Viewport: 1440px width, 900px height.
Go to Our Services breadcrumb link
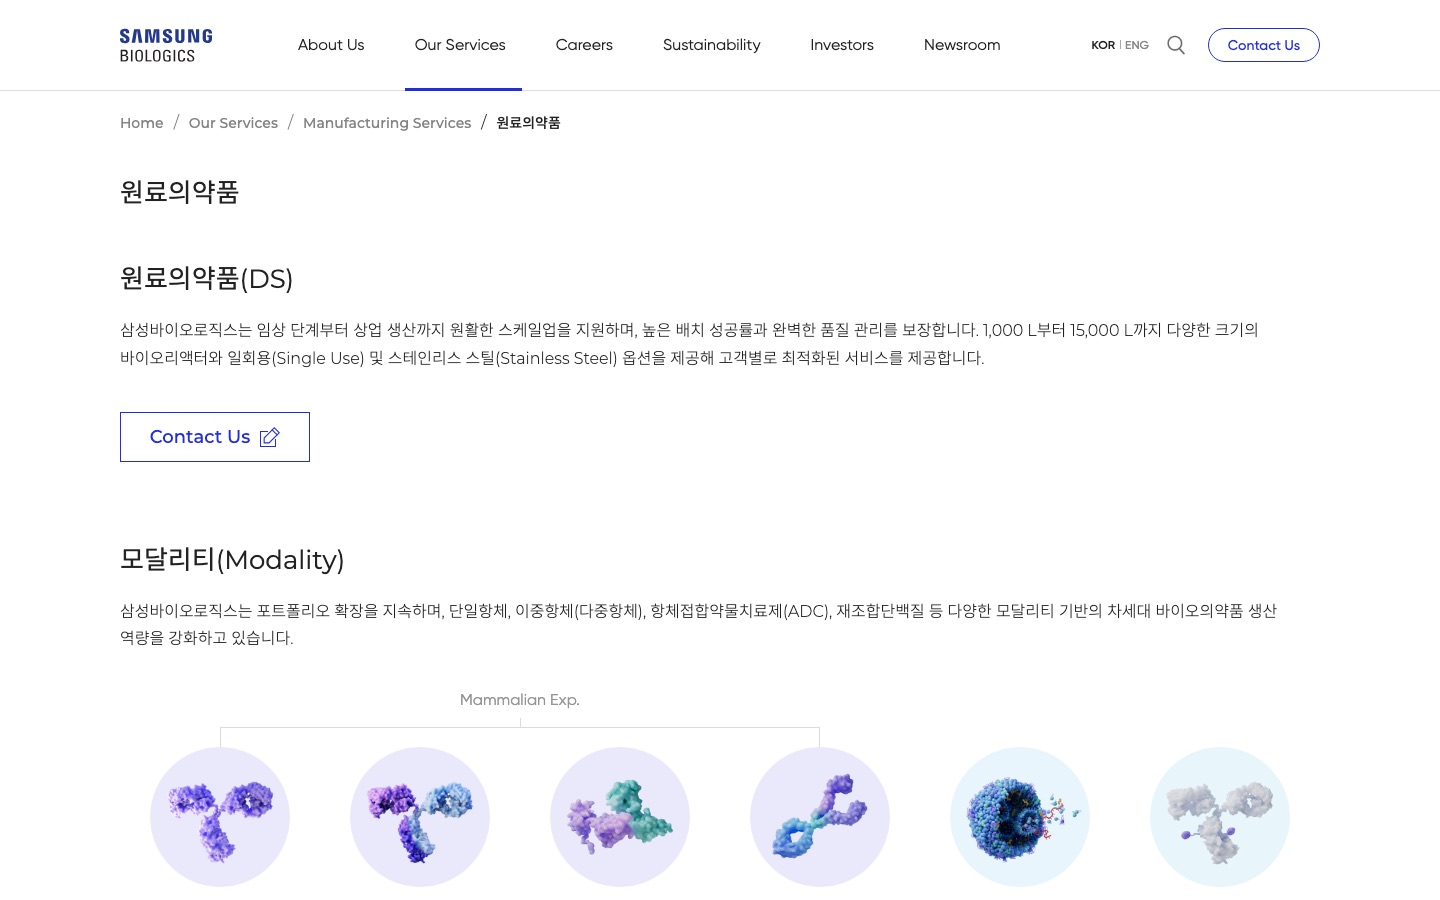click(233, 123)
